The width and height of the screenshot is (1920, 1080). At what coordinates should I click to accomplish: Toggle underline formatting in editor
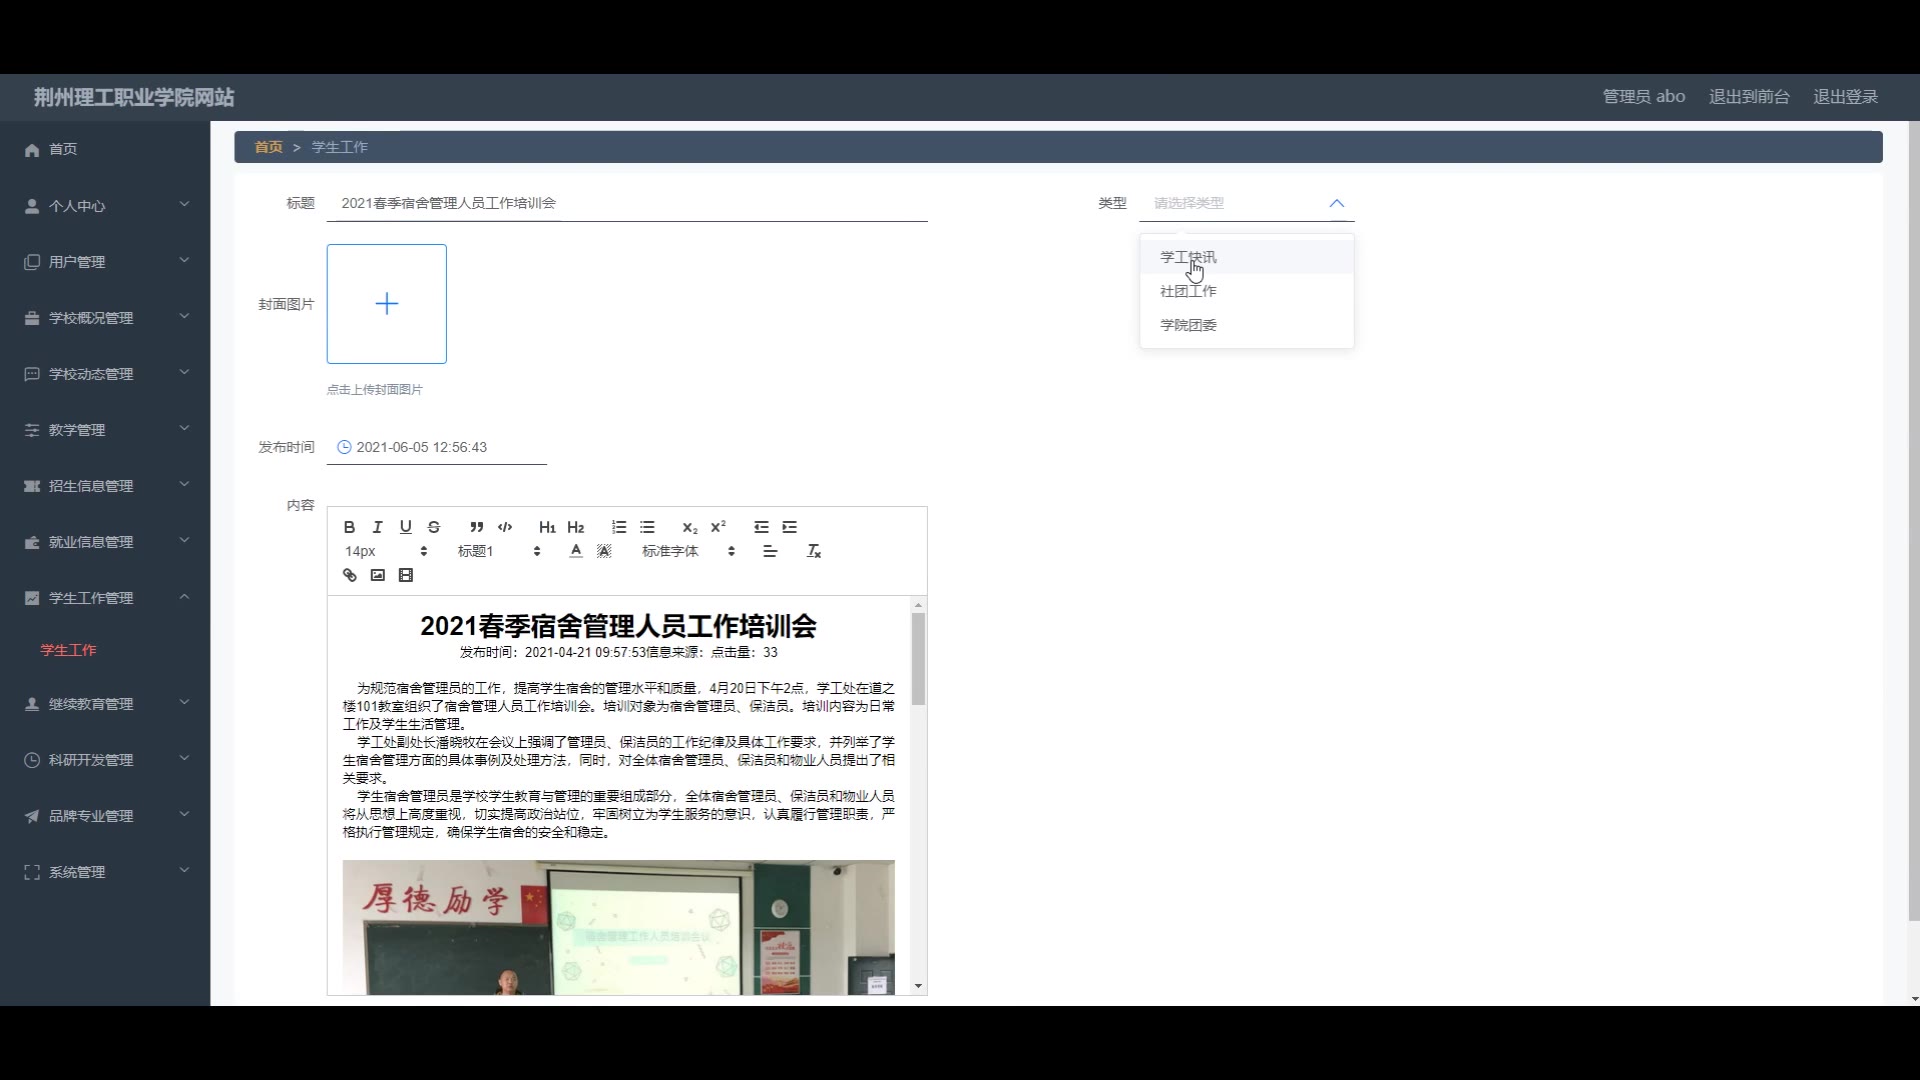[x=405, y=527]
